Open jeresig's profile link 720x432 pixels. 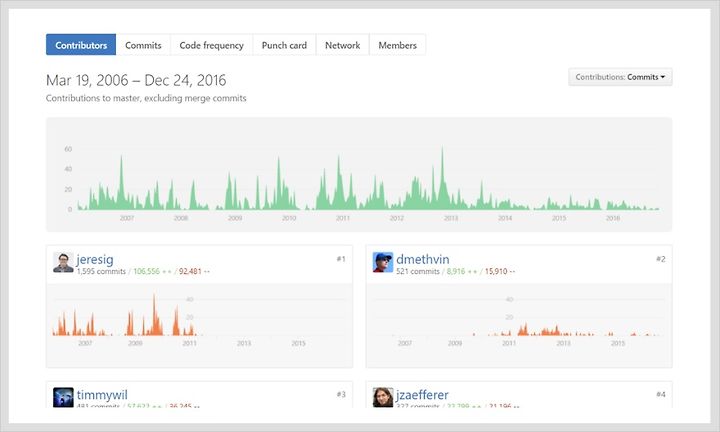tap(95, 259)
